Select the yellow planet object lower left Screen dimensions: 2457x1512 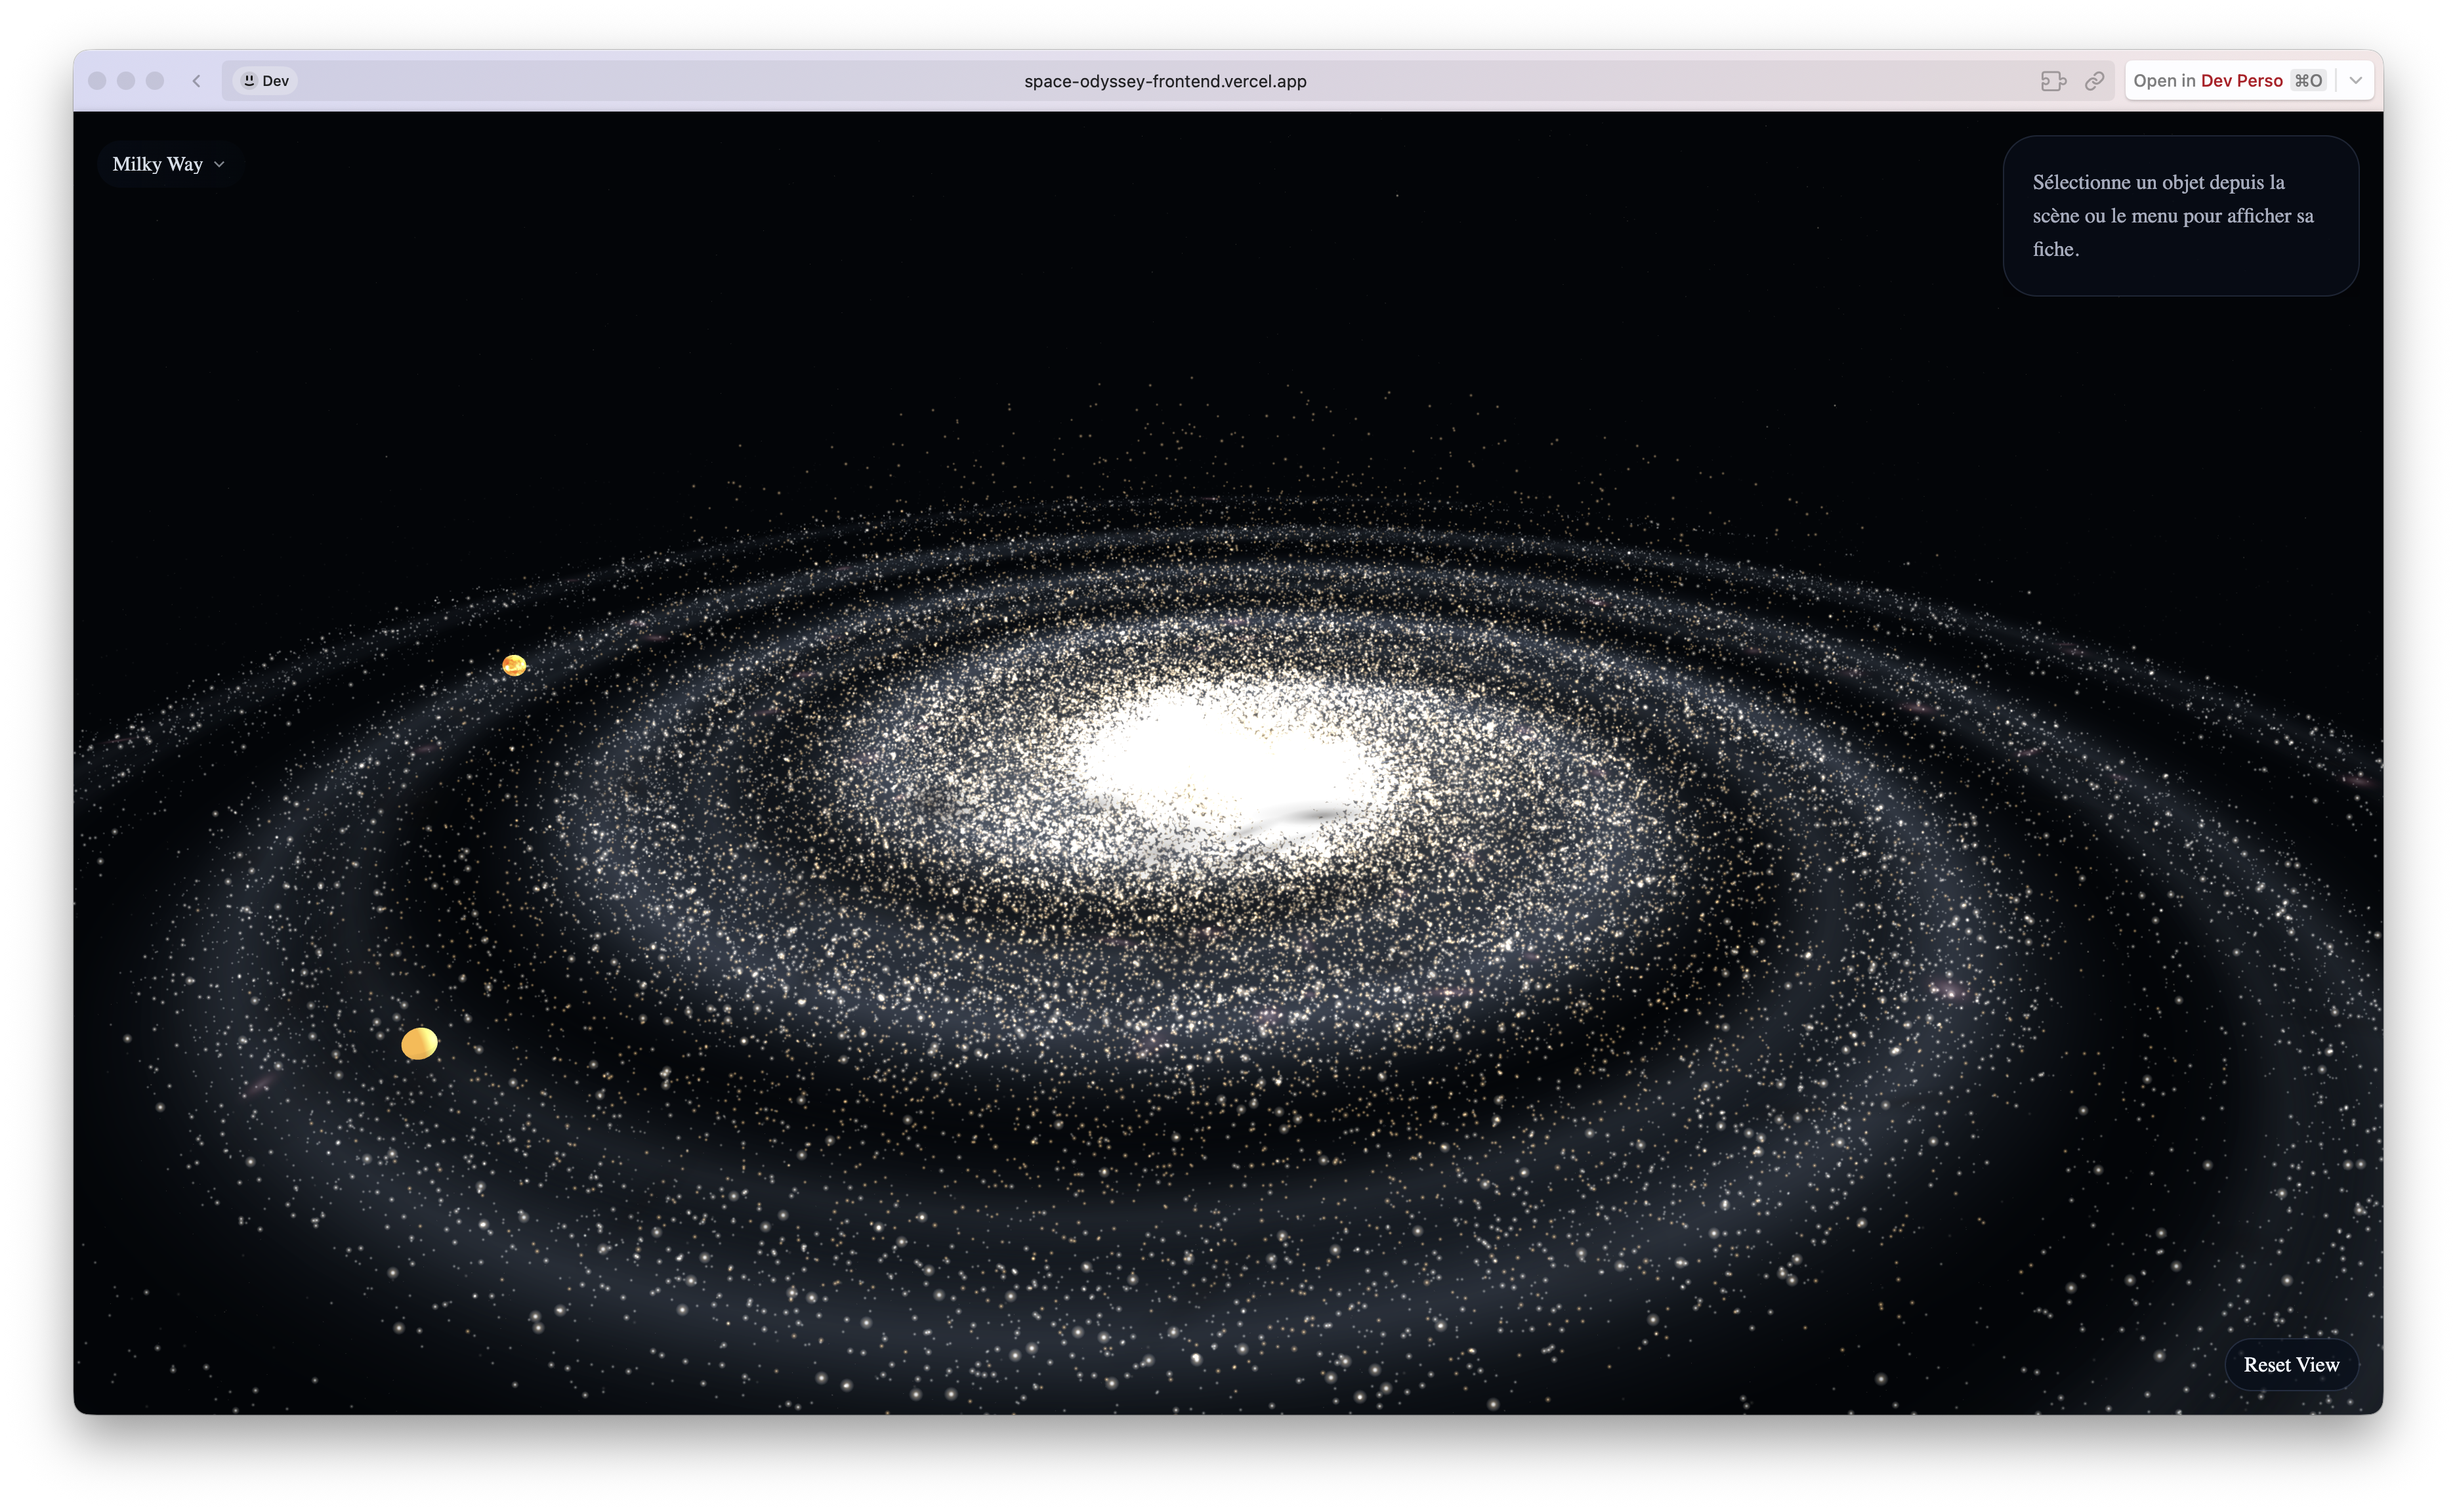coord(419,1043)
